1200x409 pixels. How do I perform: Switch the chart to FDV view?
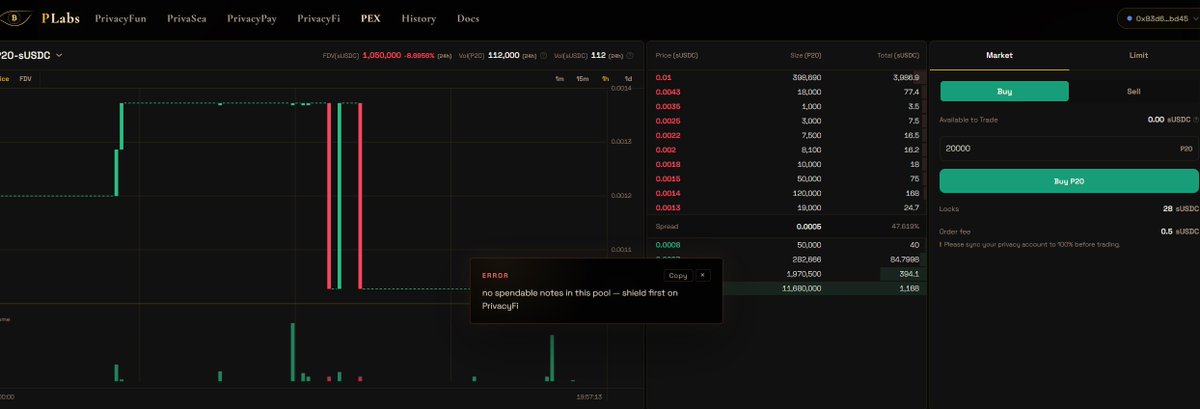(x=26, y=77)
